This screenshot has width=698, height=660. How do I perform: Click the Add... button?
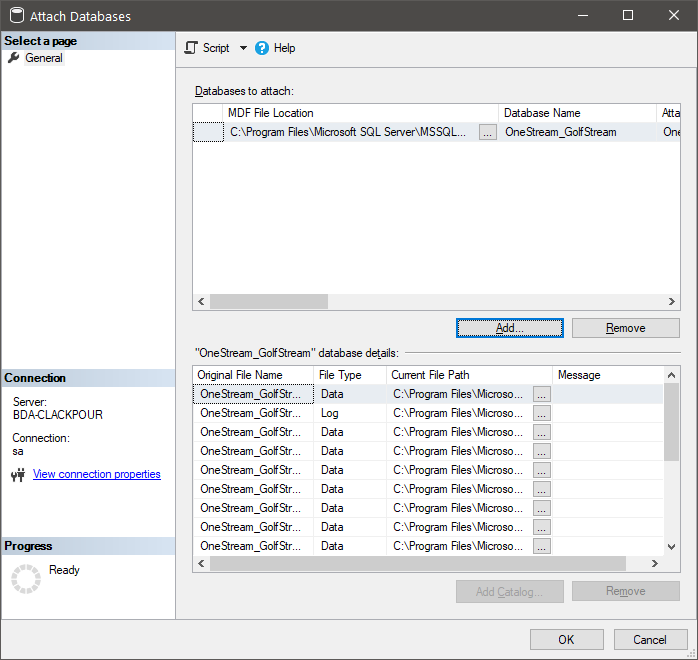point(510,328)
